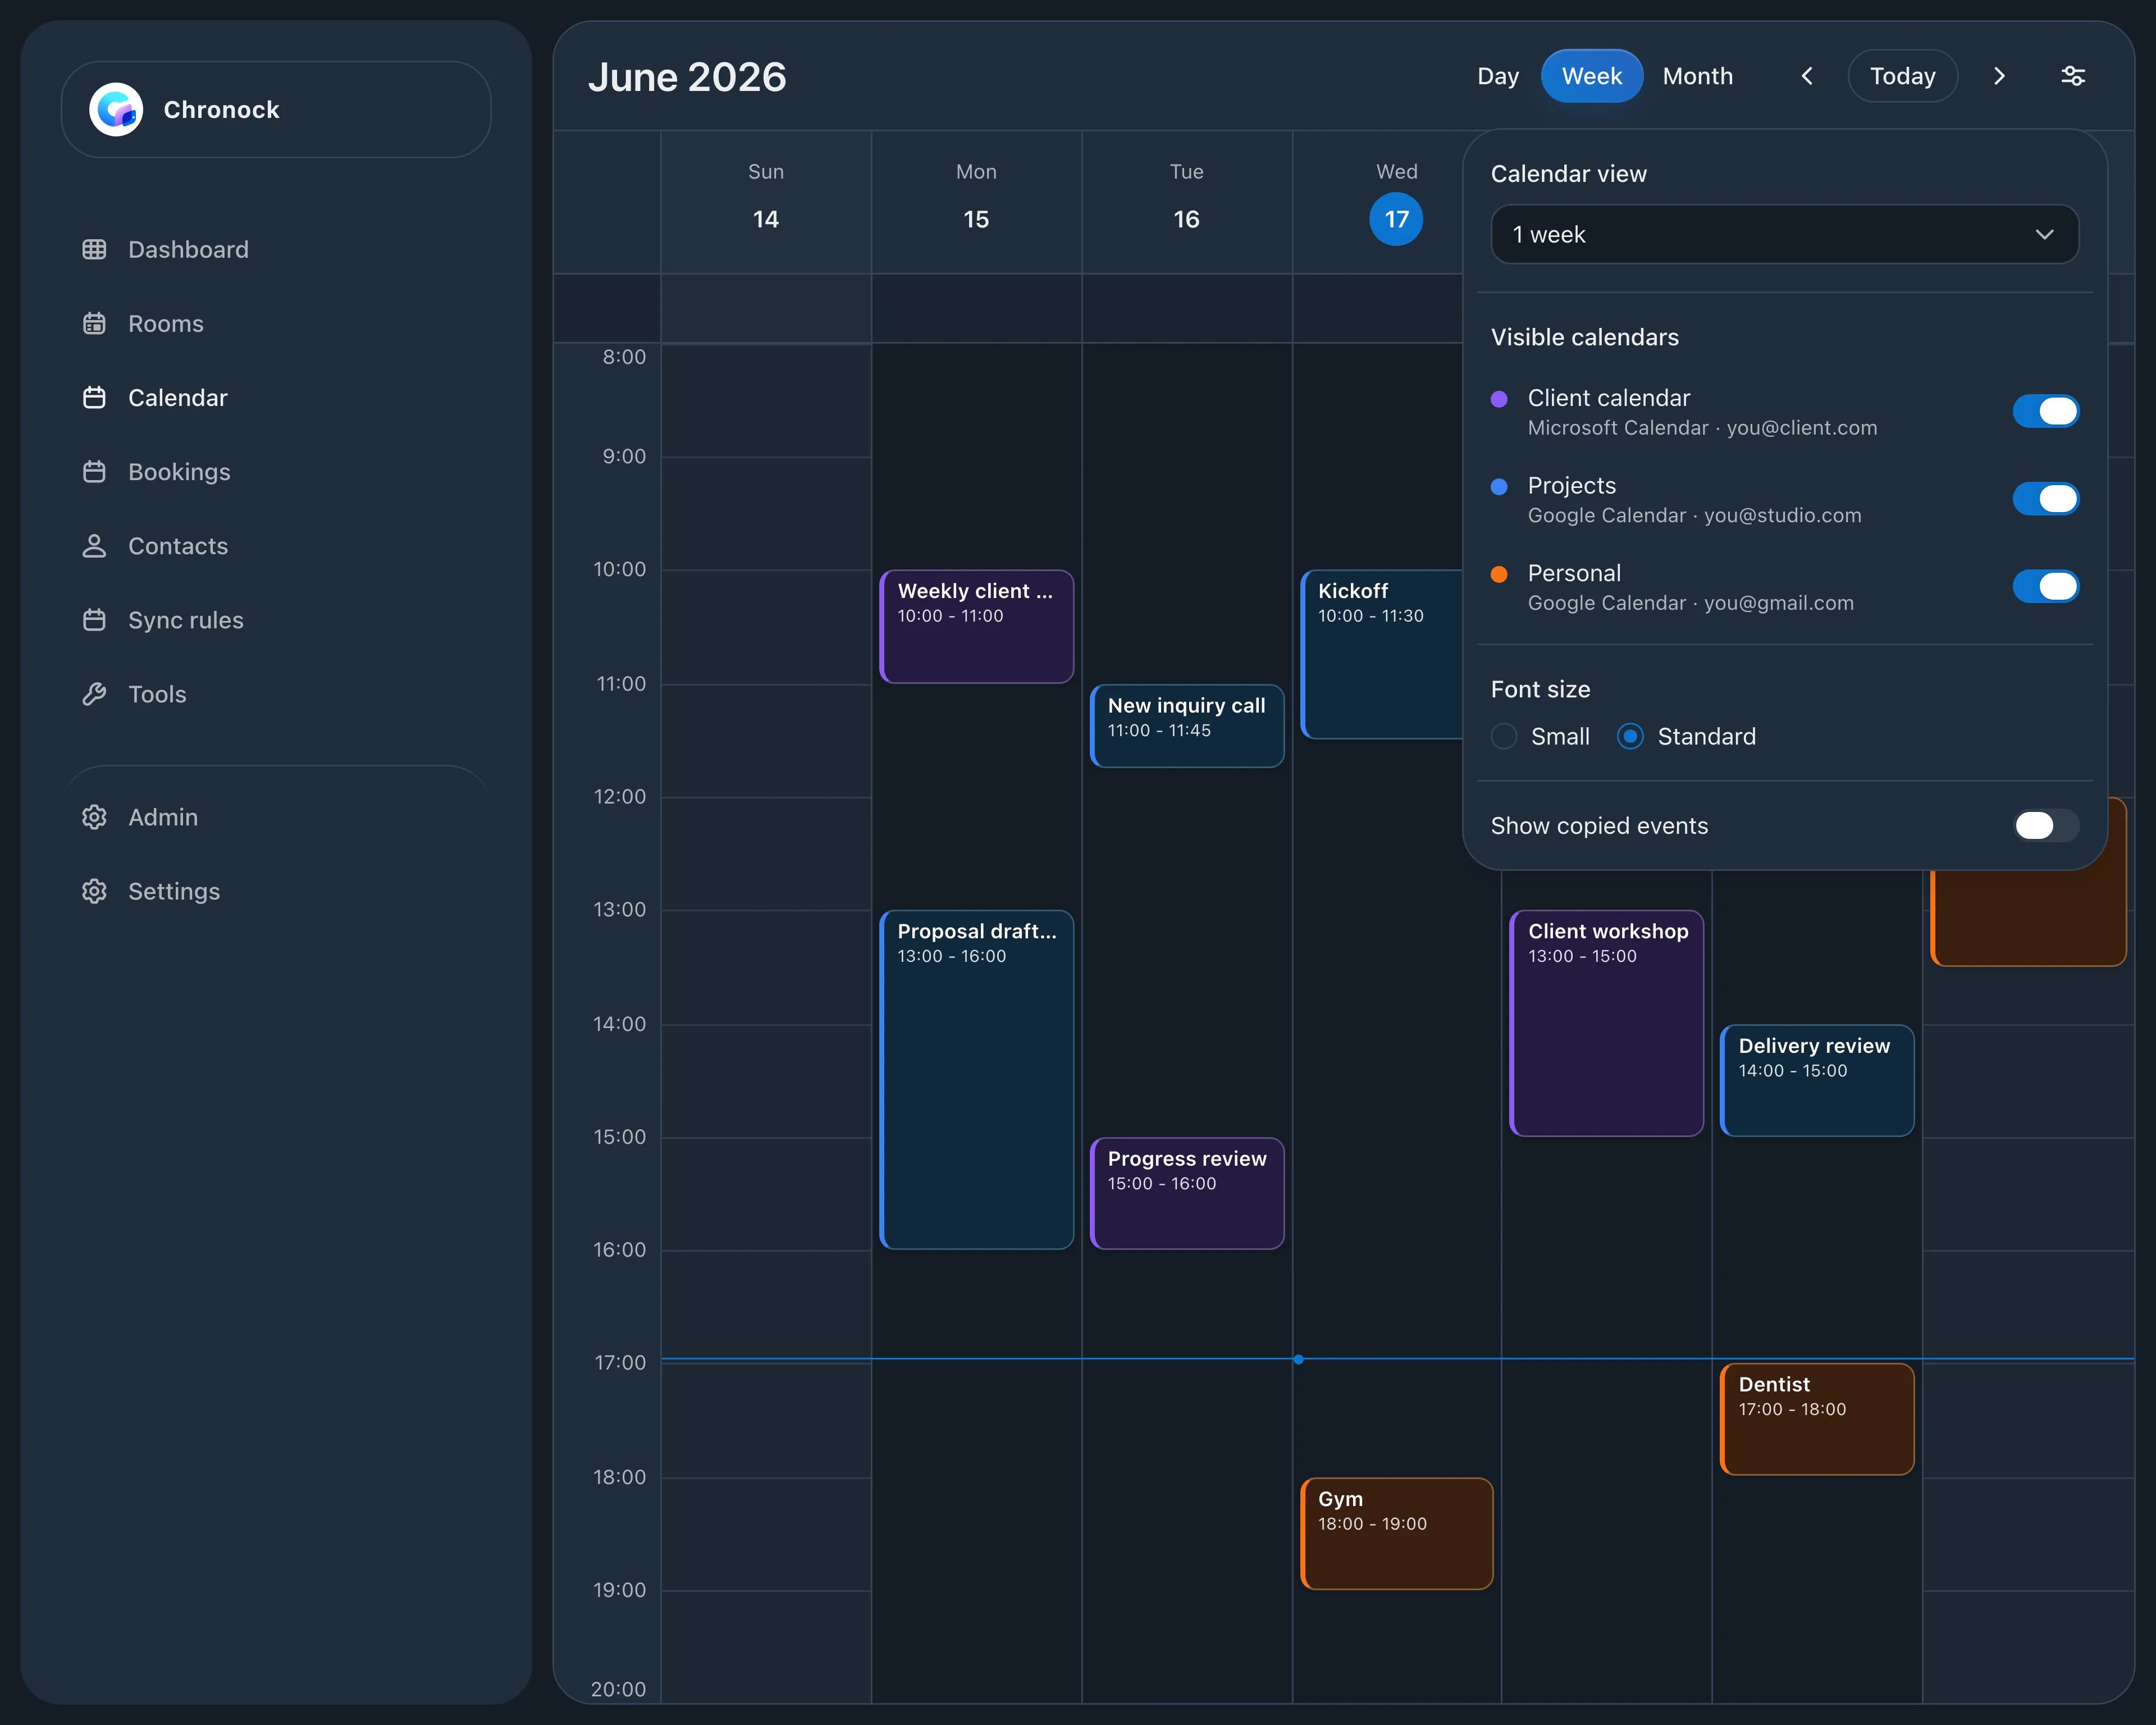
Task: Switch to Week view
Action: [x=1591, y=76]
